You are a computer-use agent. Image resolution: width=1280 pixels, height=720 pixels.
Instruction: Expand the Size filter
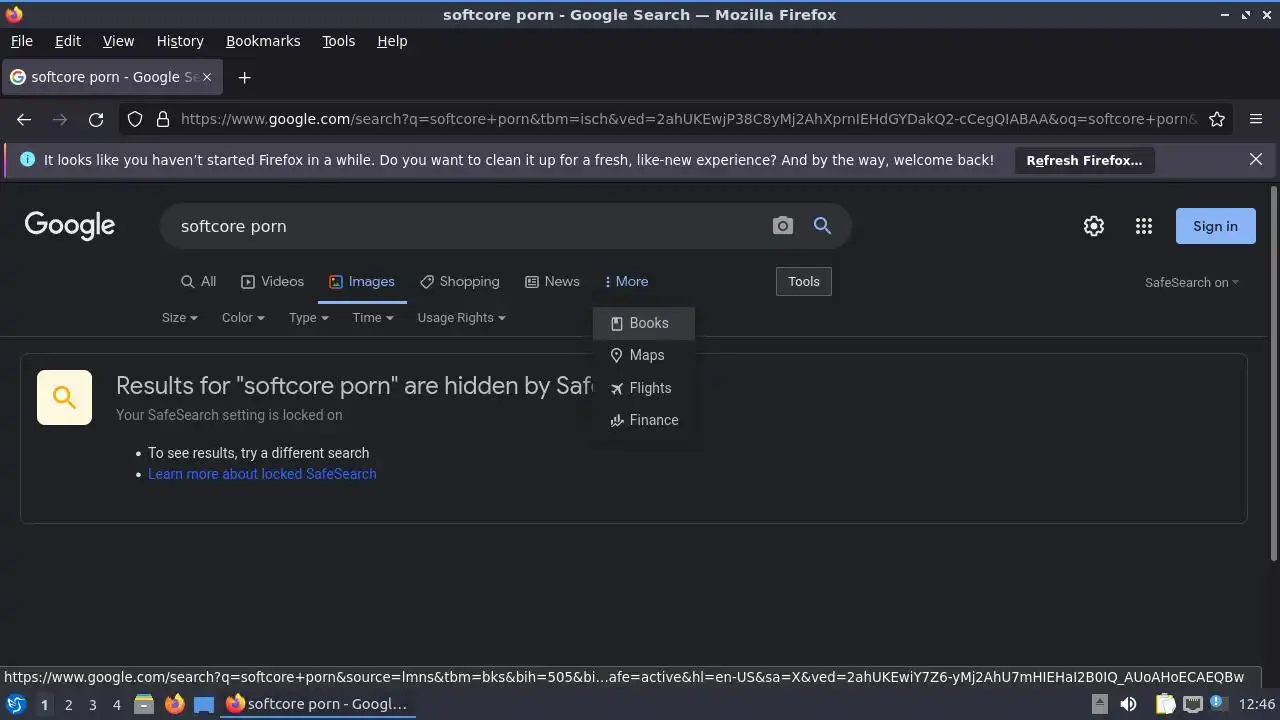click(180, 317)
